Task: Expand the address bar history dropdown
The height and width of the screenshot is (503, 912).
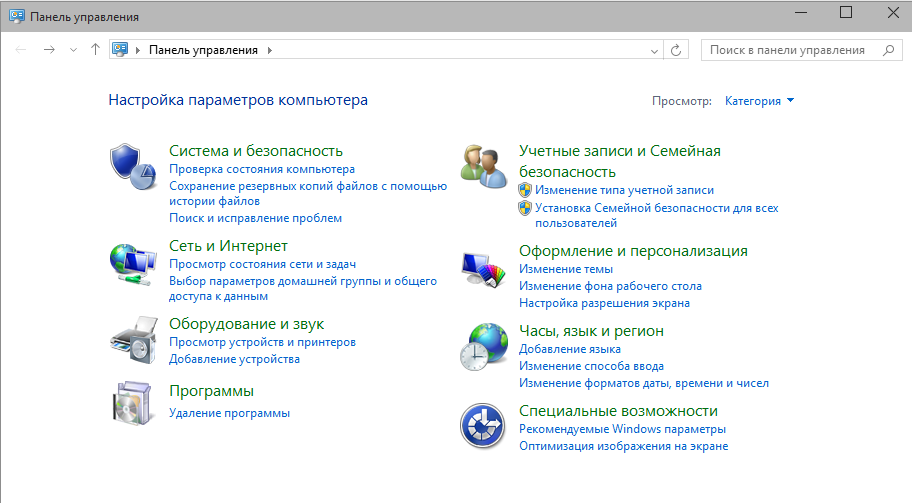Action: pos(654,51)
